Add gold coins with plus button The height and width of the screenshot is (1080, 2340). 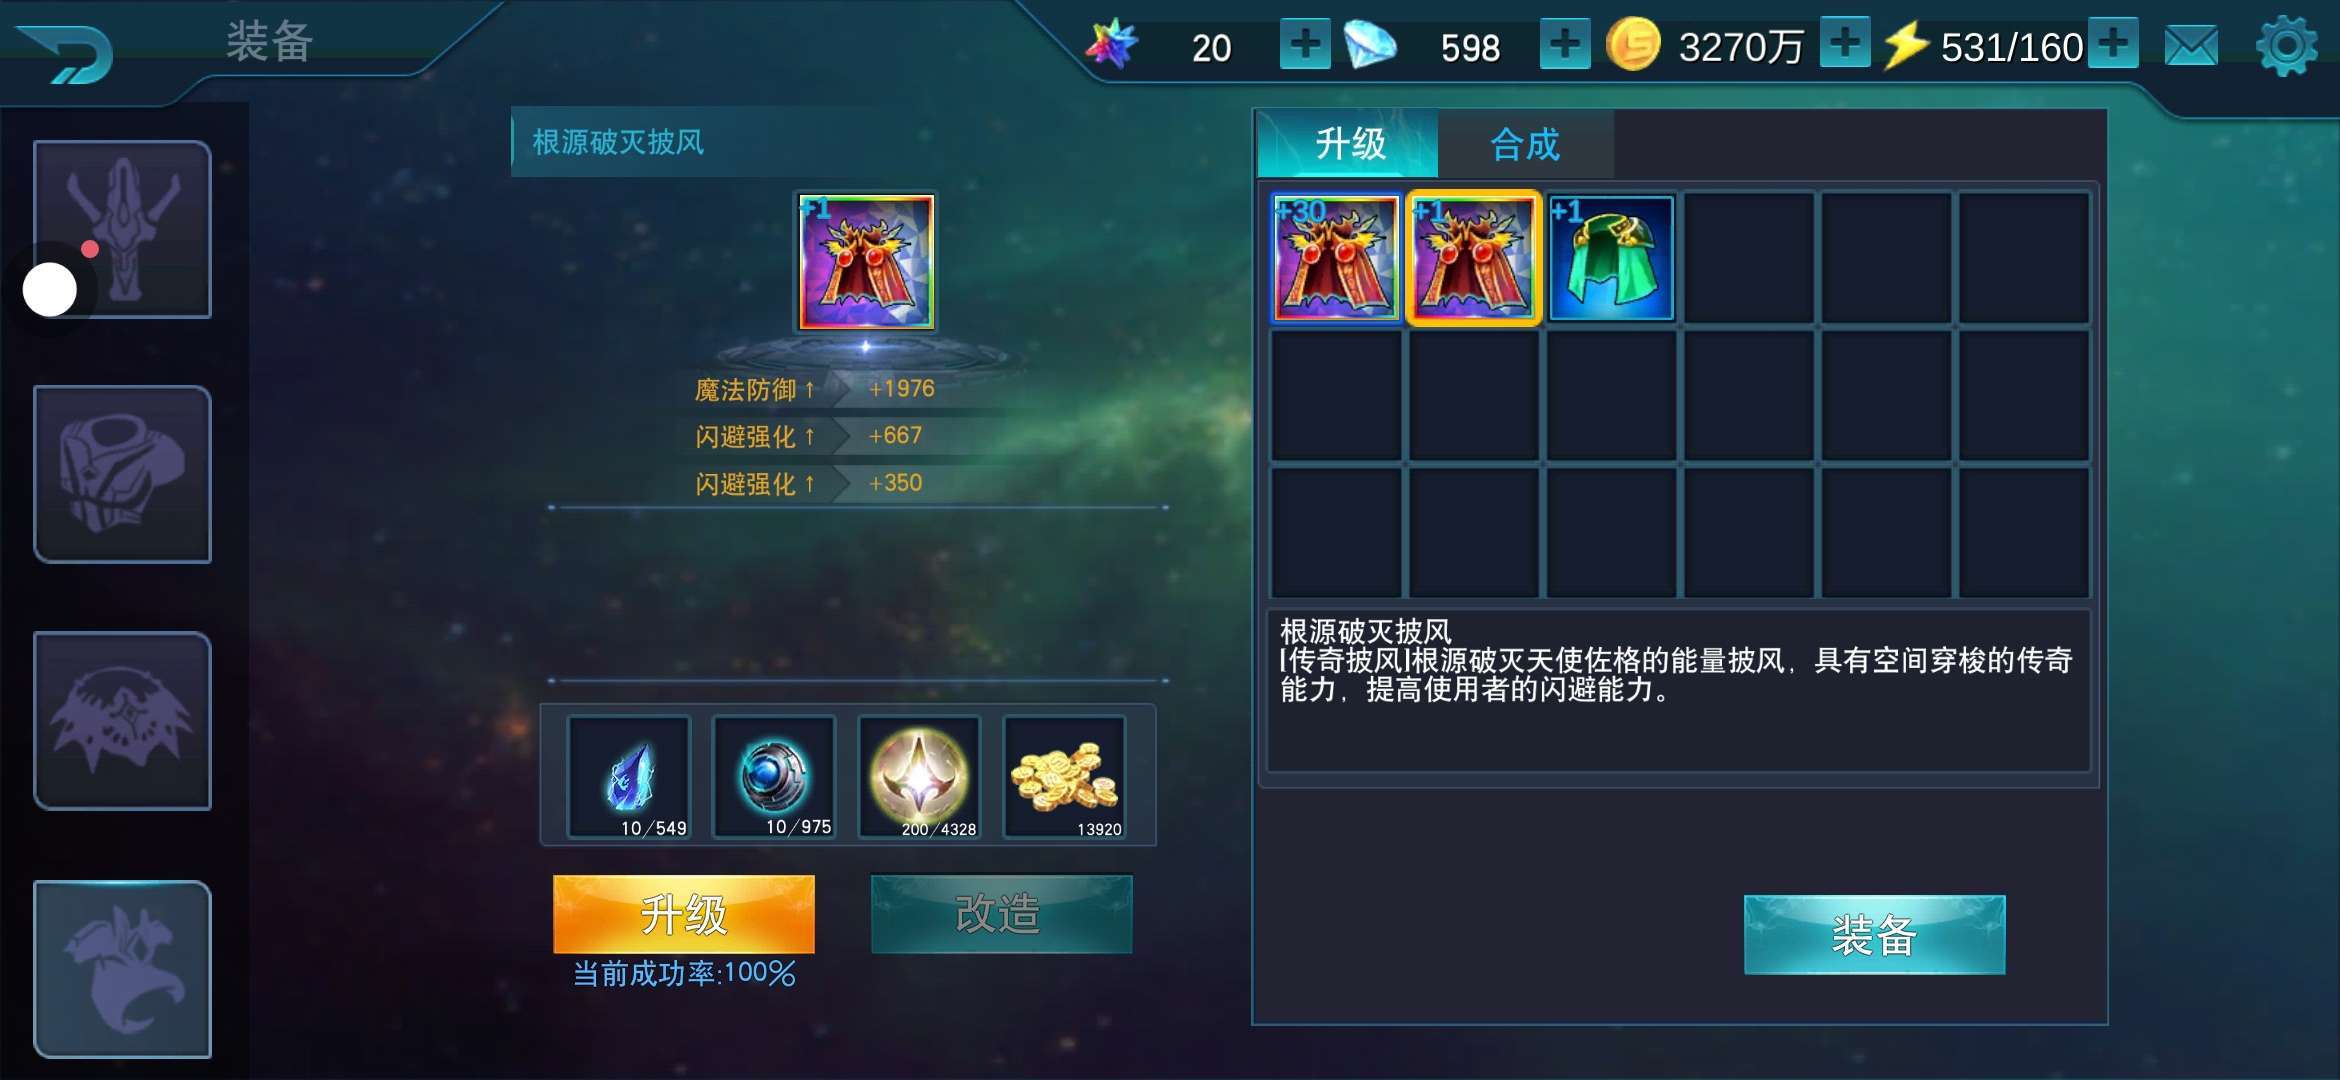click(x=1845, y=43)
